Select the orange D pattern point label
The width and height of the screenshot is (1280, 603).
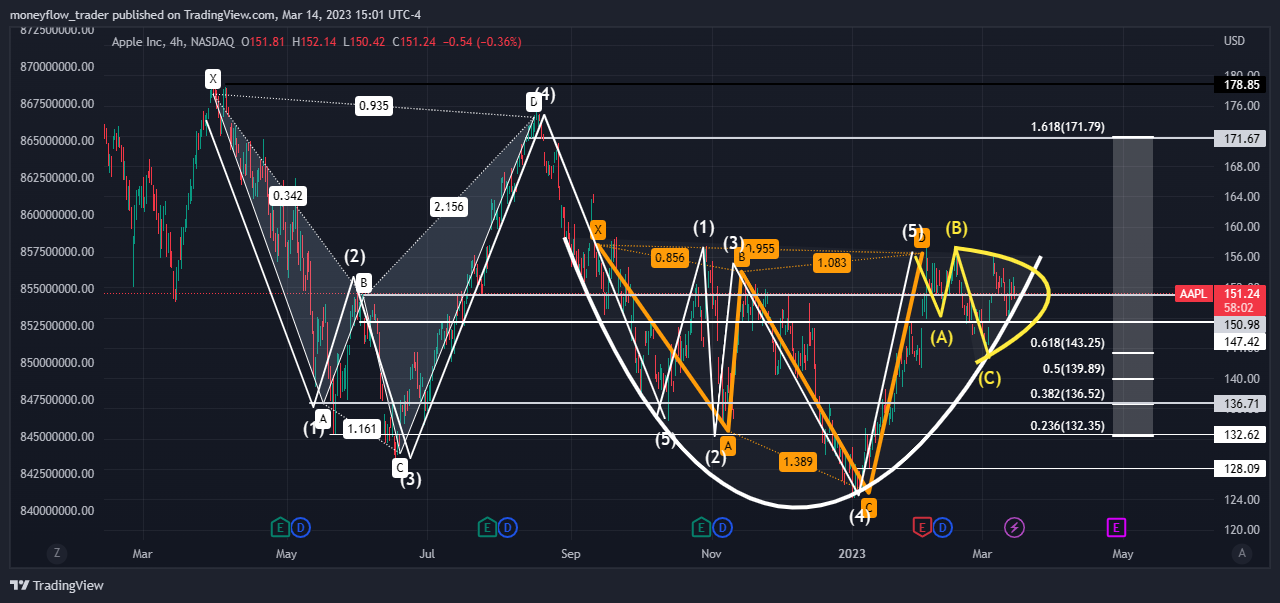pyautogui.click(x=922, y=237)
